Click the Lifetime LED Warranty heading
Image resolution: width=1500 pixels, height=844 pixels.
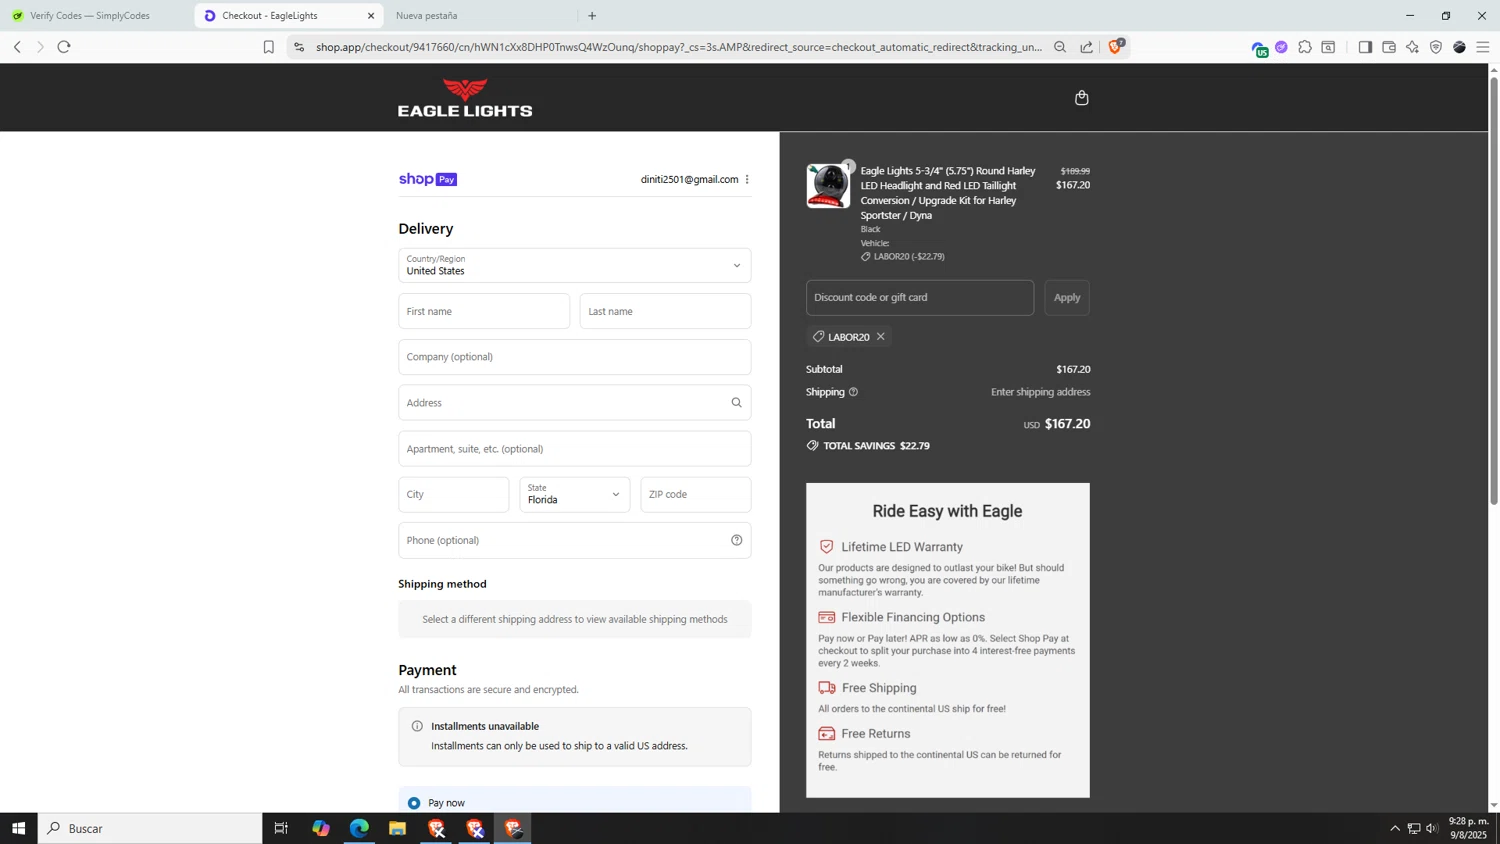pyautogui.click(x=902, y=547)
